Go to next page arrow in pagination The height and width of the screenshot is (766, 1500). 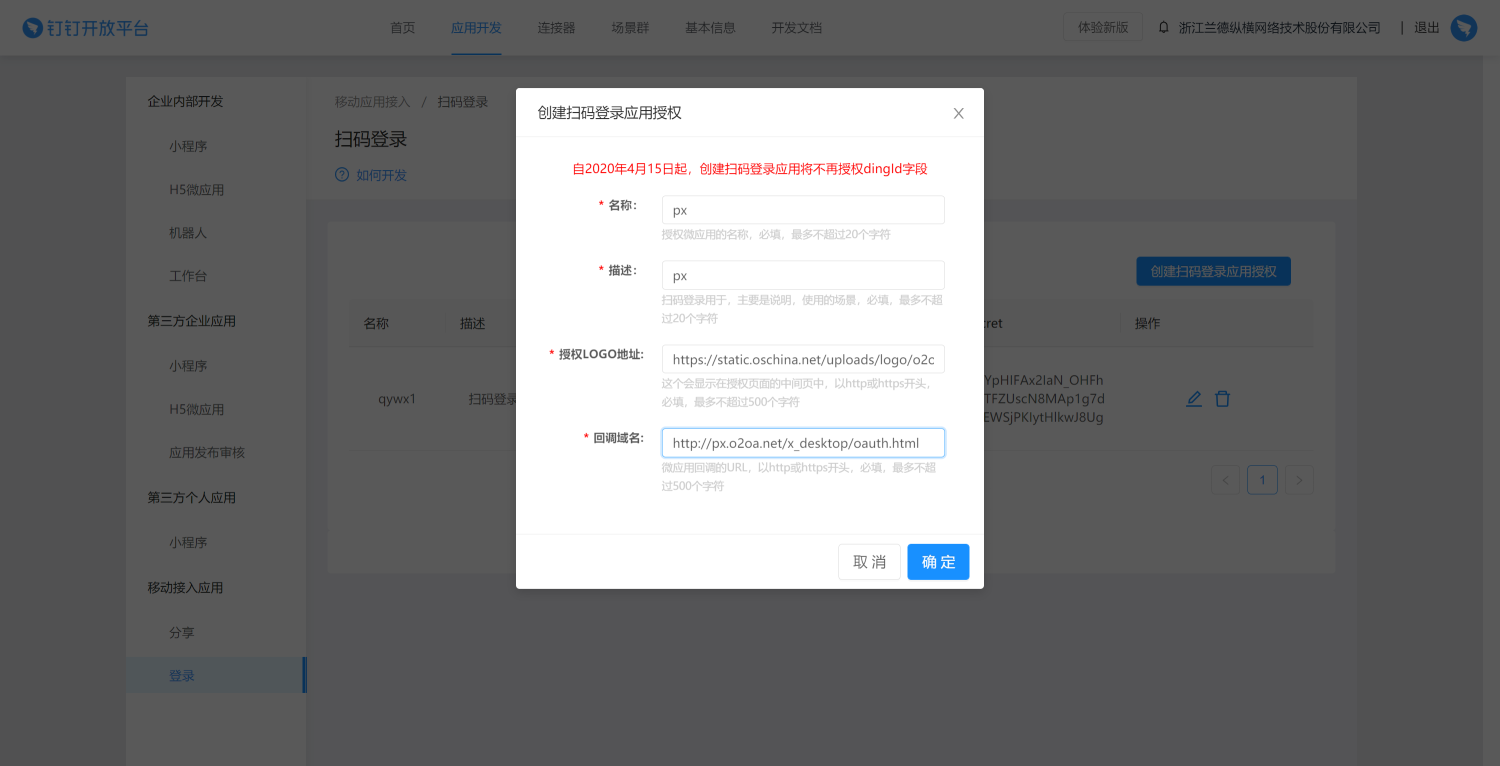1299,480
